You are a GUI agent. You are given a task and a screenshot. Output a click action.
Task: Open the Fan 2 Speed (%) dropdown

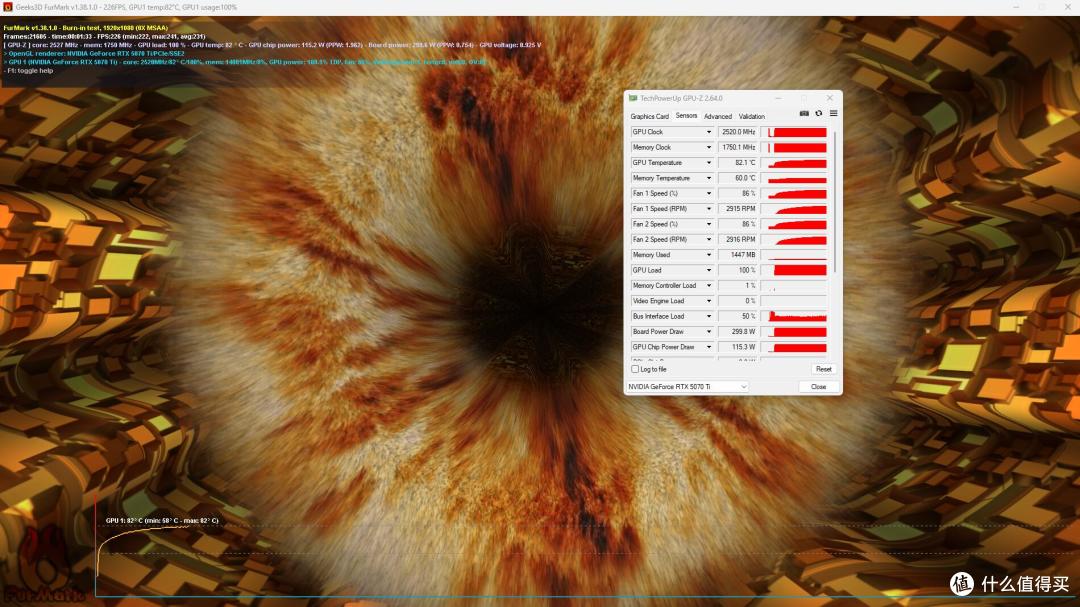point(709,224)
